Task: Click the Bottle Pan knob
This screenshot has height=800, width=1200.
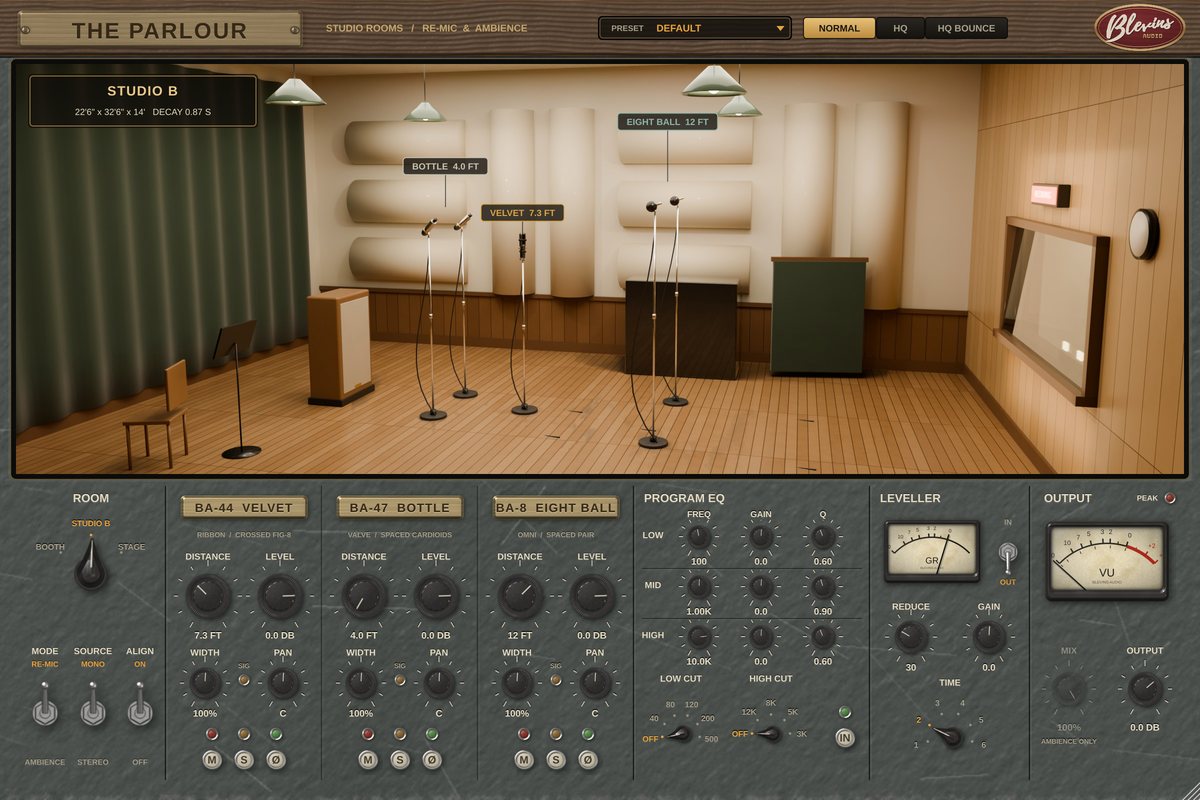Action: [x=439, y=683]
